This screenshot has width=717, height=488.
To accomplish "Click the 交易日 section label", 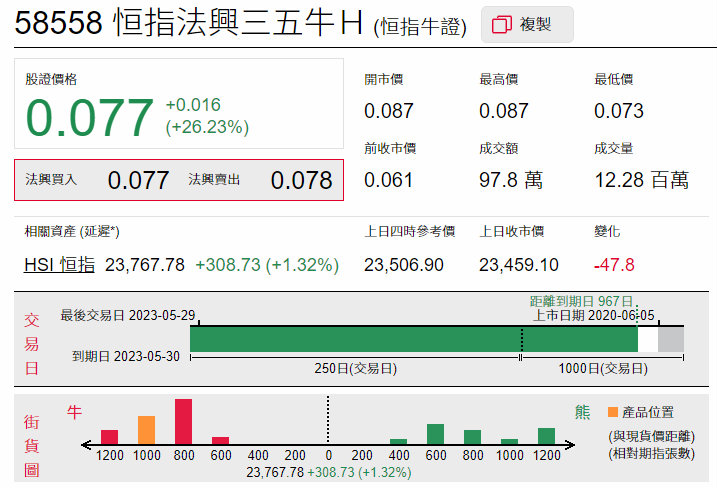I will point(32,344).
